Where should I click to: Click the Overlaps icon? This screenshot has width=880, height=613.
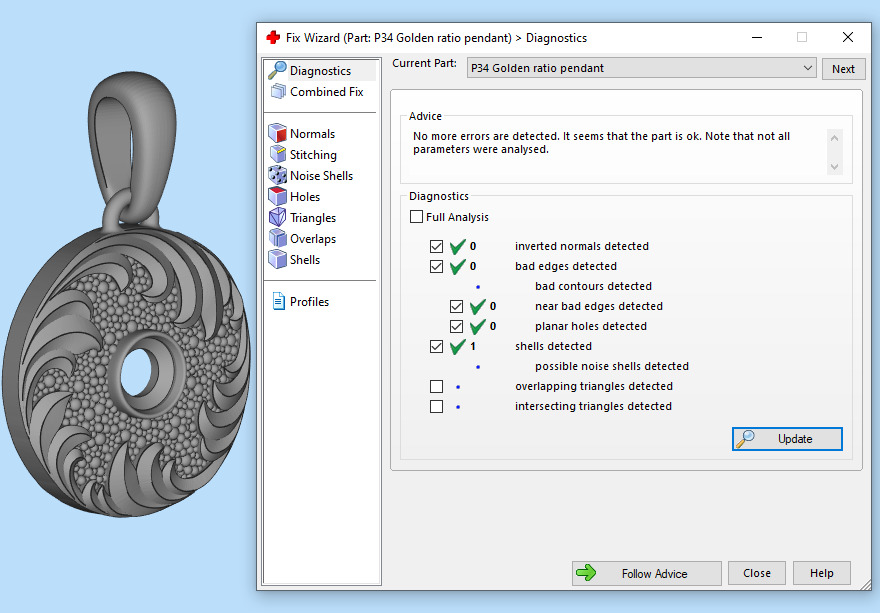pos(277,238)
